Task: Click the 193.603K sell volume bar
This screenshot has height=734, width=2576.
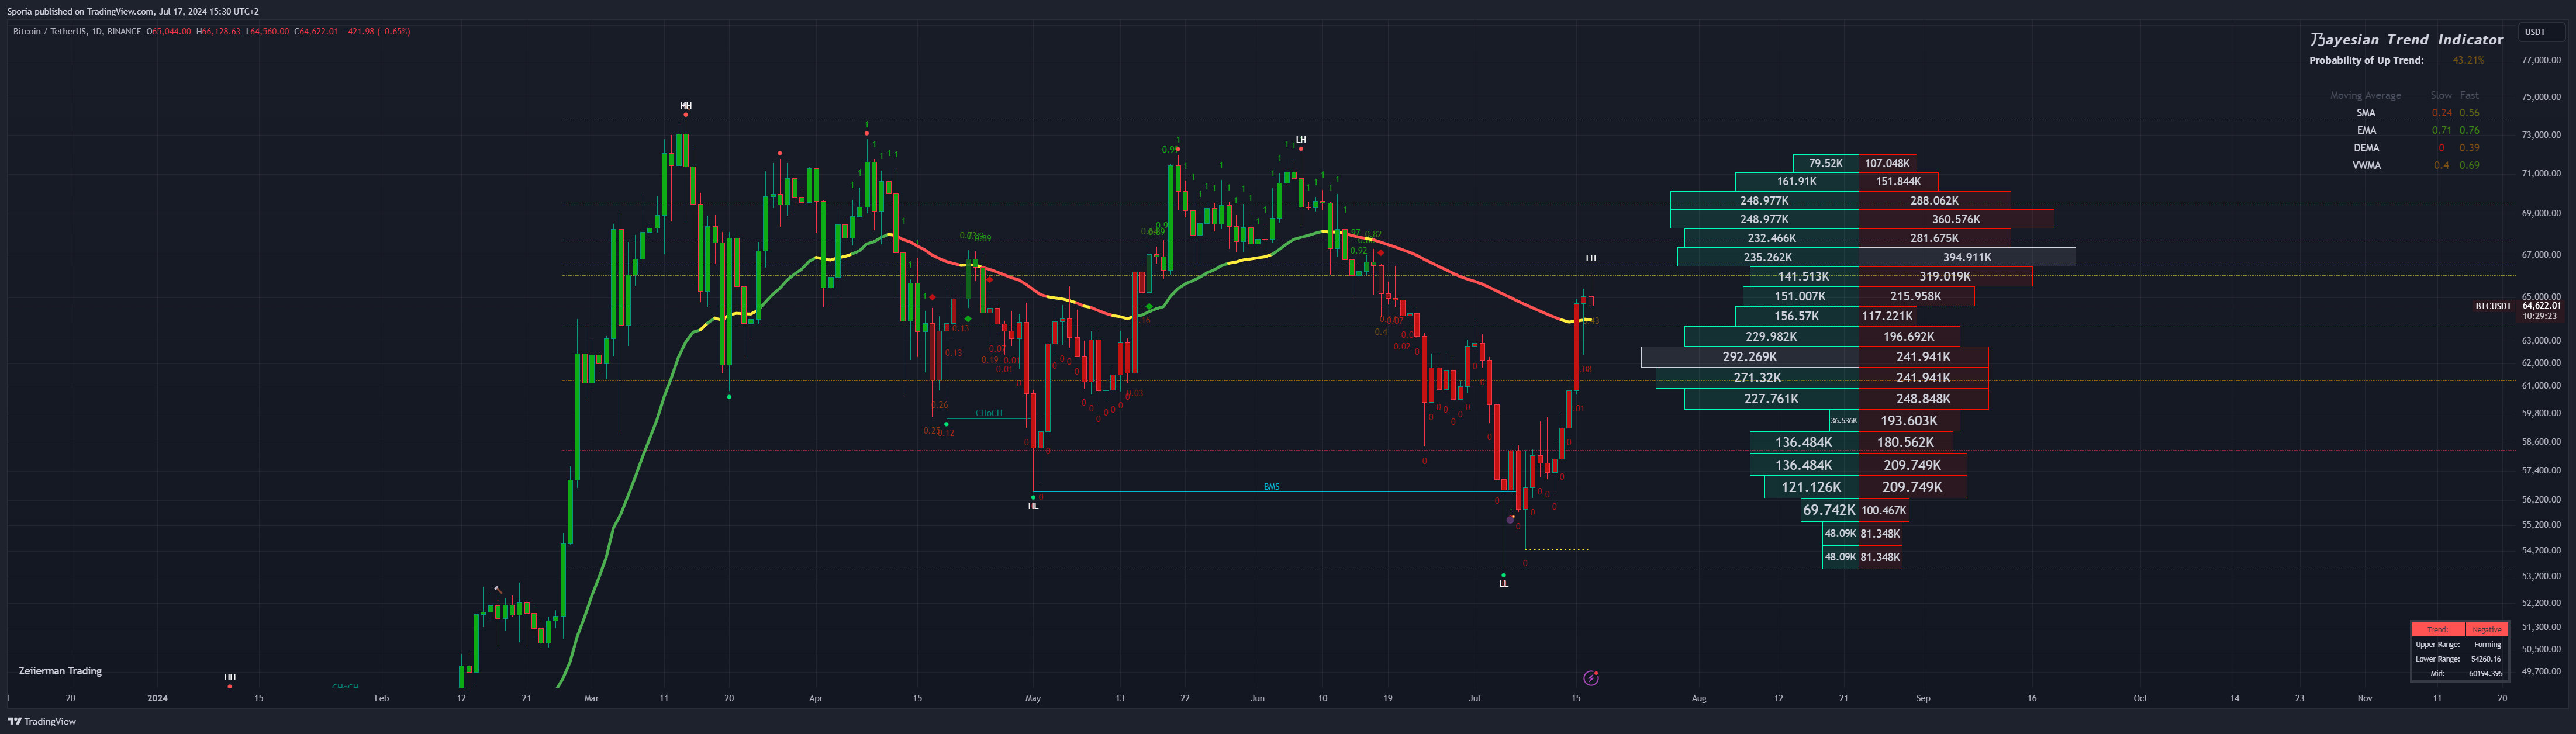Action: pos(1909,421)
